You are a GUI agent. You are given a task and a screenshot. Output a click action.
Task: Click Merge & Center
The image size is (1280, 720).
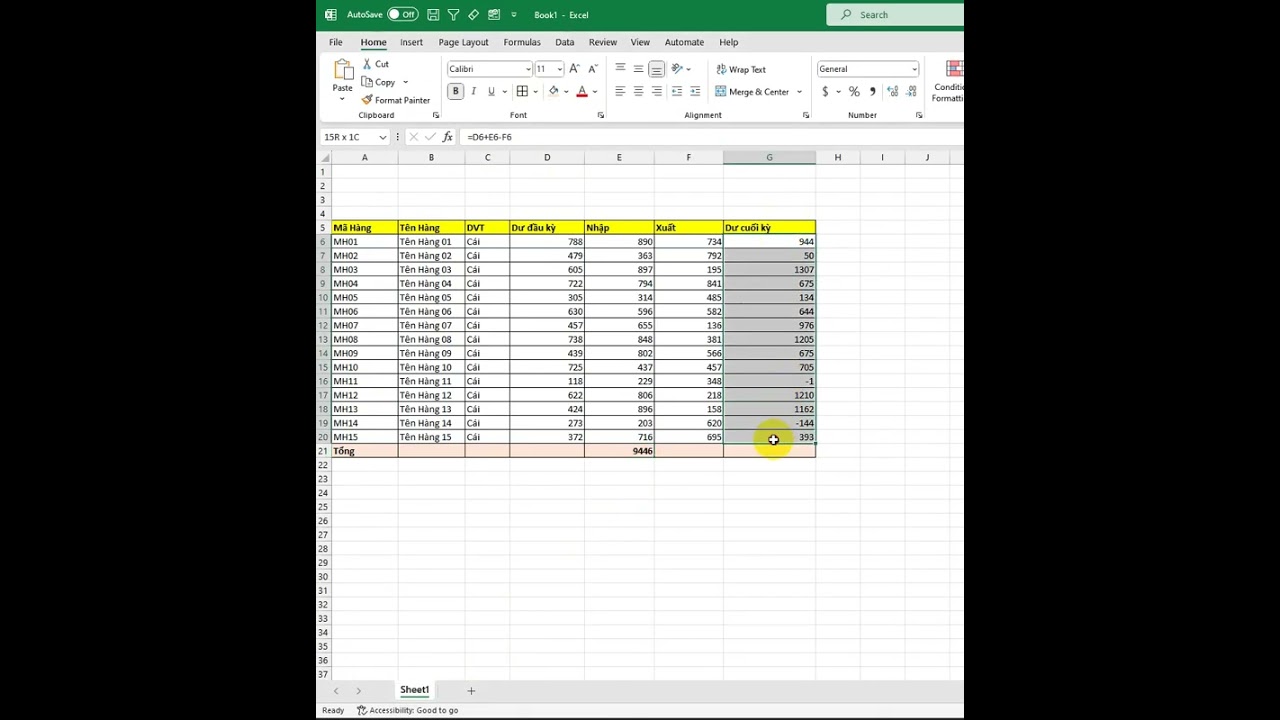753,91
